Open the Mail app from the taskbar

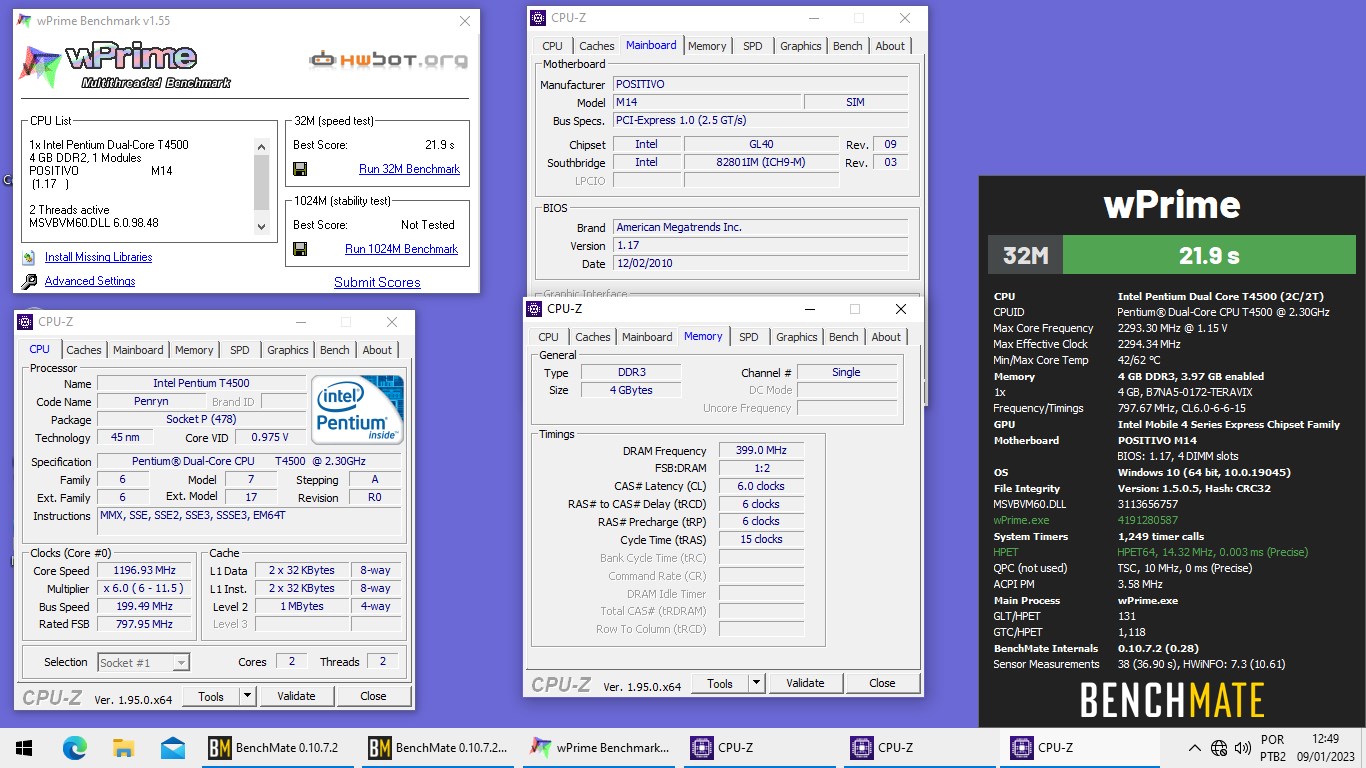point(173,747)
